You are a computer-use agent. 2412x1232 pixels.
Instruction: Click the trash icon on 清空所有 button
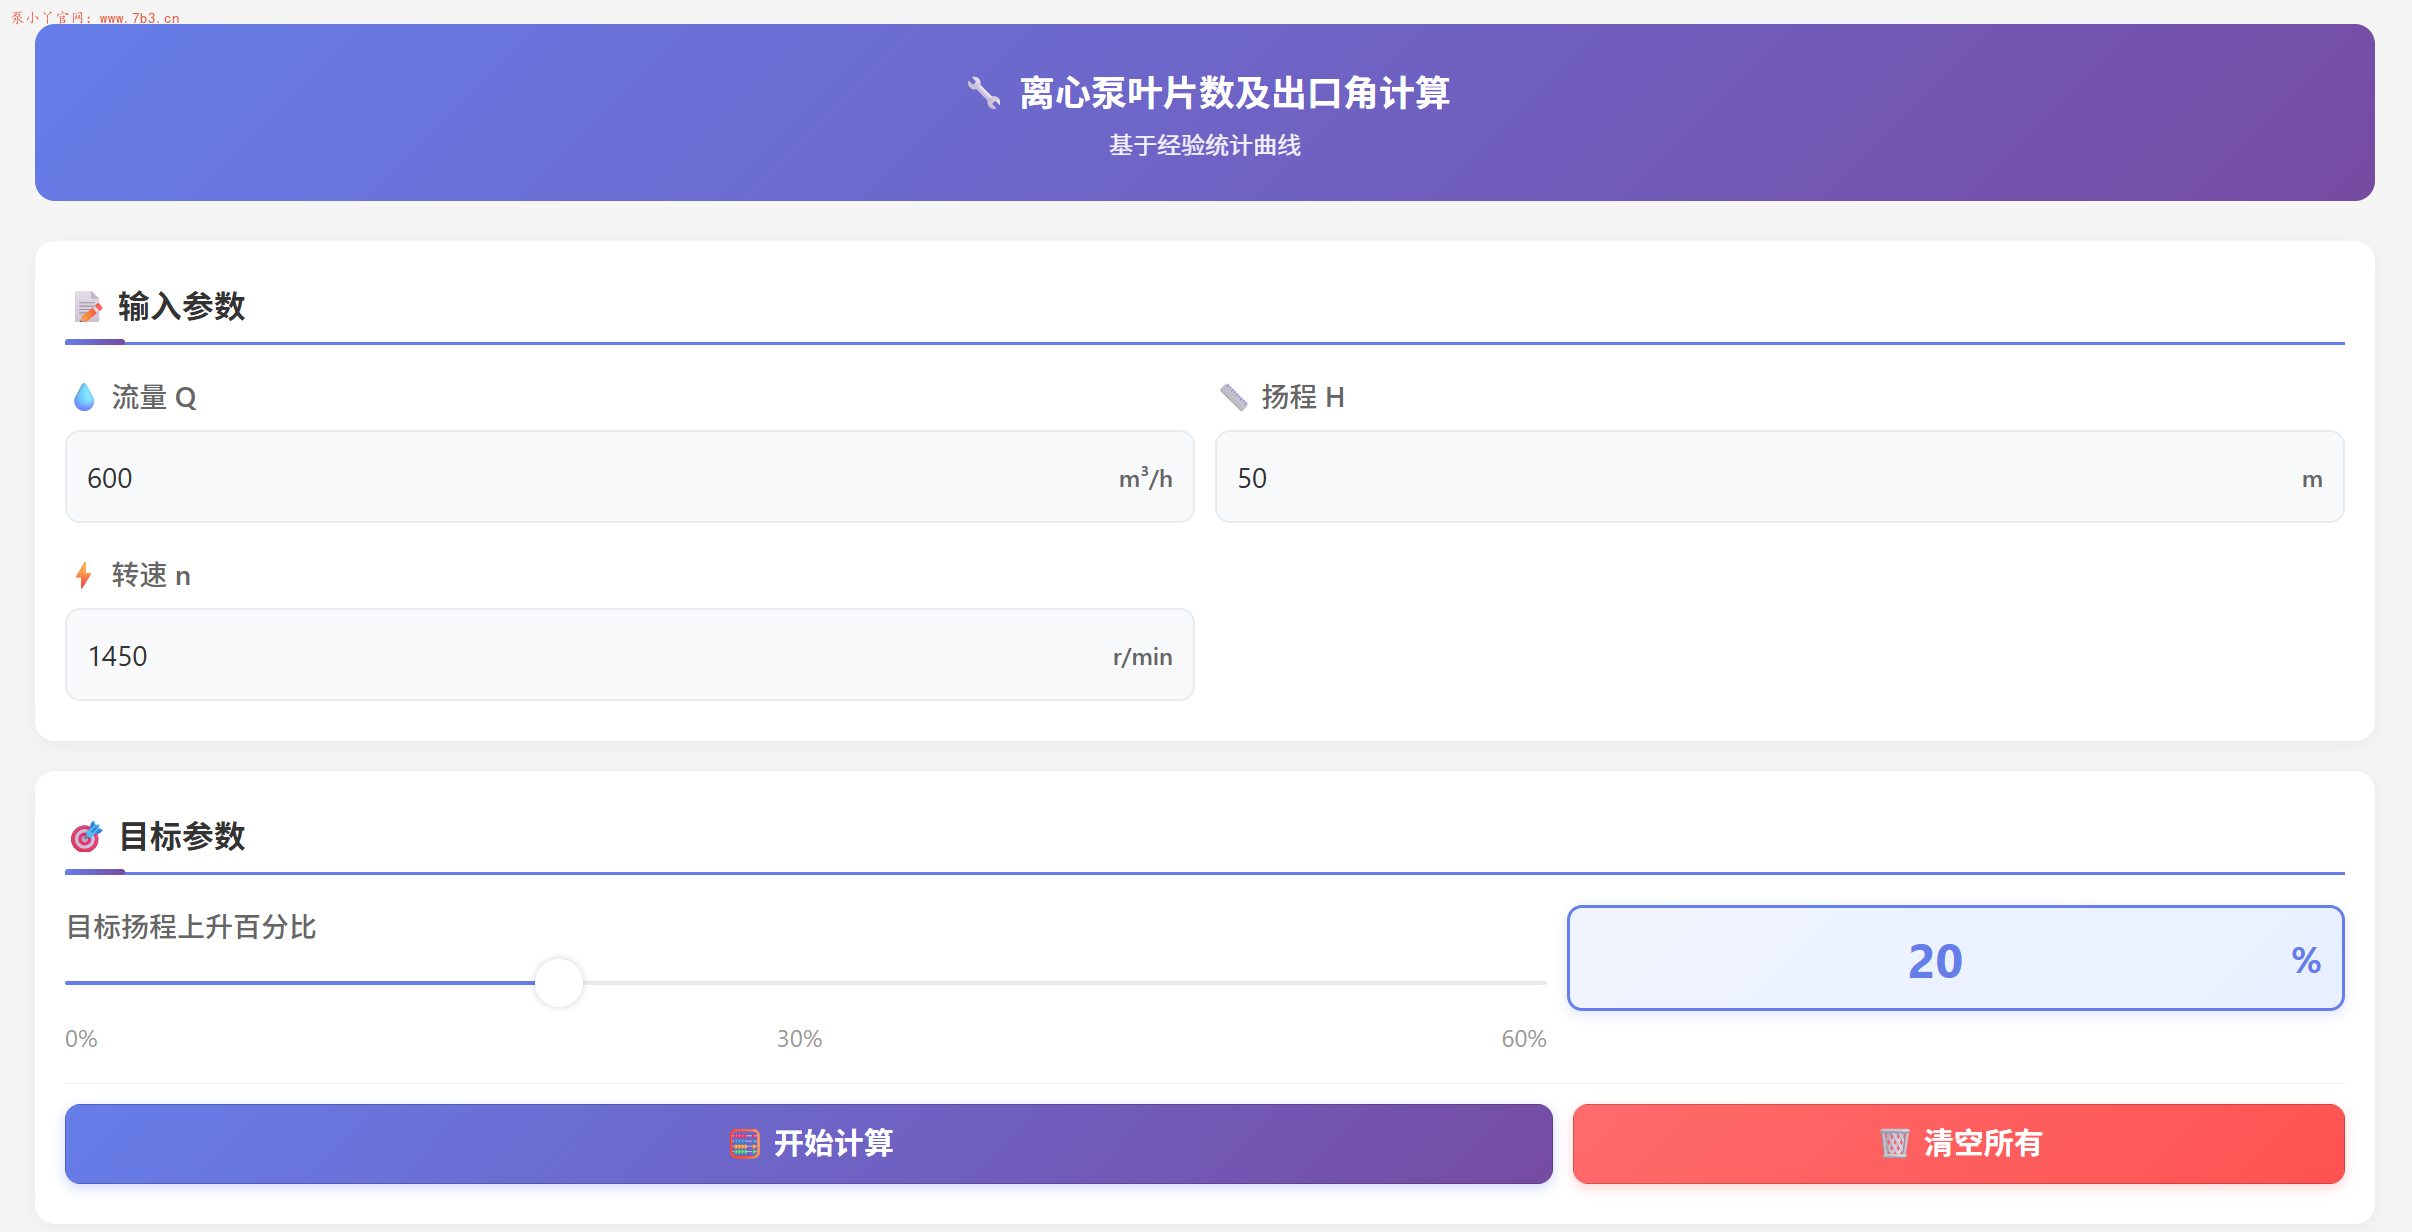1896,1142
